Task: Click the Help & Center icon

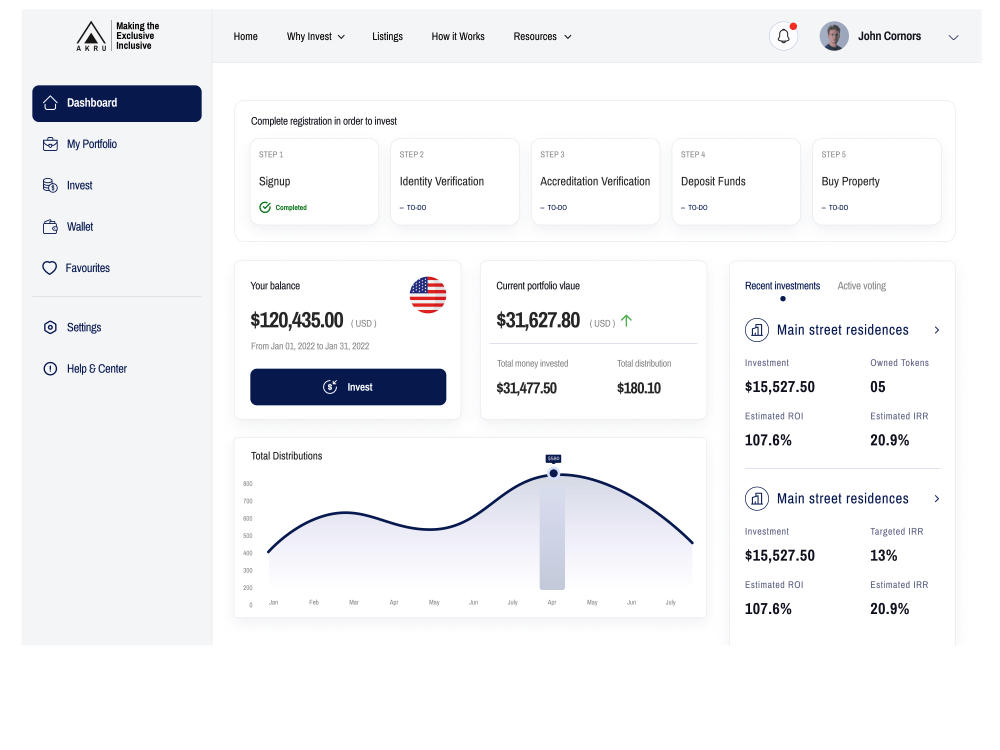Action: pos(49,368)
